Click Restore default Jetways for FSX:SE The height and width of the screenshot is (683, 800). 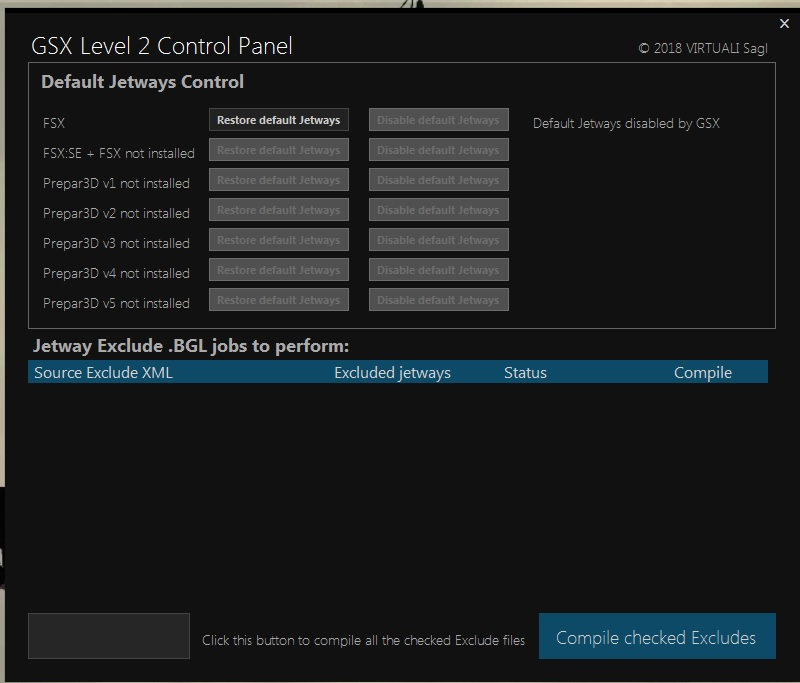coord(279,150)
